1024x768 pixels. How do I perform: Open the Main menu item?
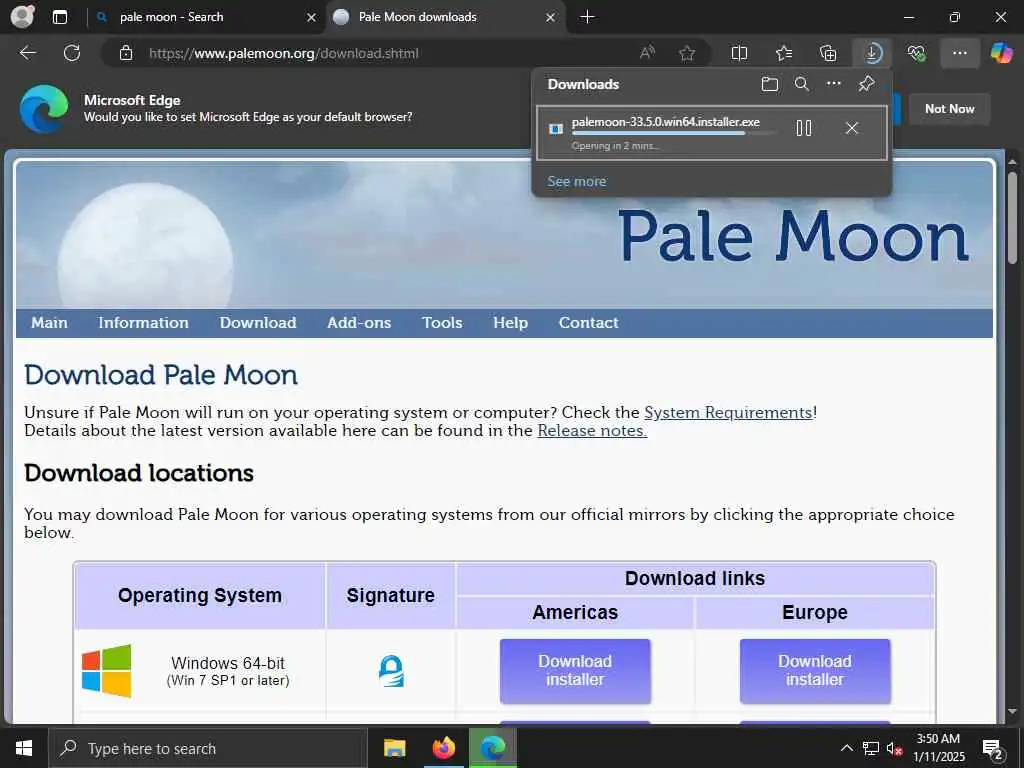point(50,323)
